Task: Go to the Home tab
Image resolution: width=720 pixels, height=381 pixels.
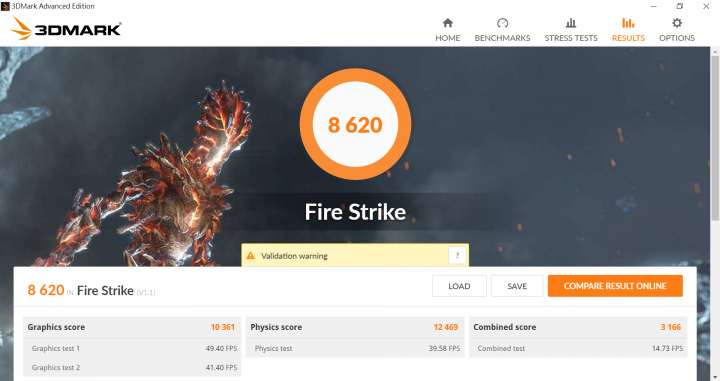Action: [x=447, y=30]
